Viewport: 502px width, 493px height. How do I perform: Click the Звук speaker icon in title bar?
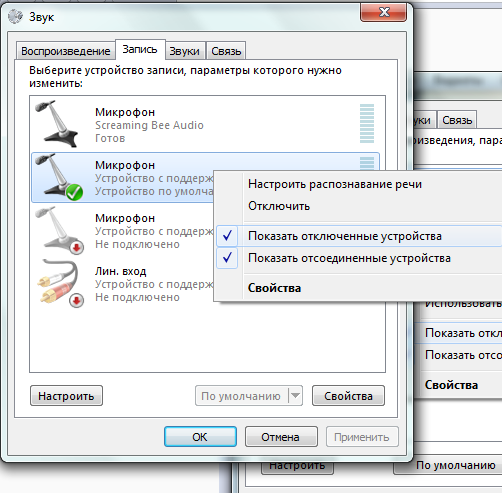coord(15,16)
